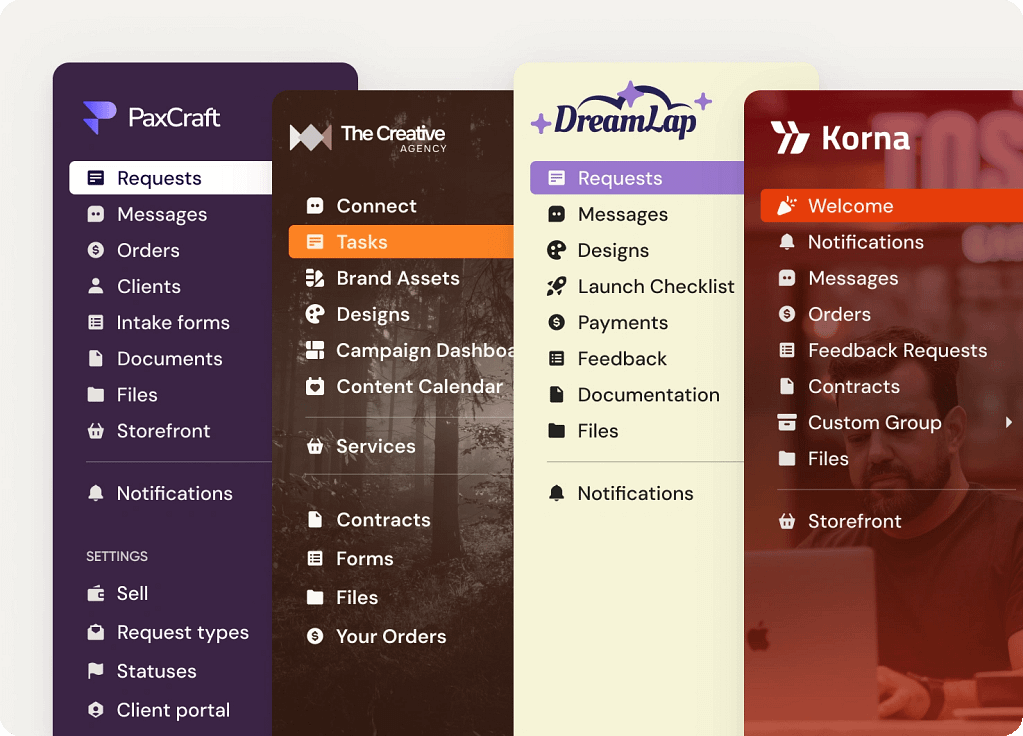Image resolution: width=1023 pixels, height=736 pixels.
Task: Open Messages icon in PaxCraft sidebar
Action: (x=96, y=215)
